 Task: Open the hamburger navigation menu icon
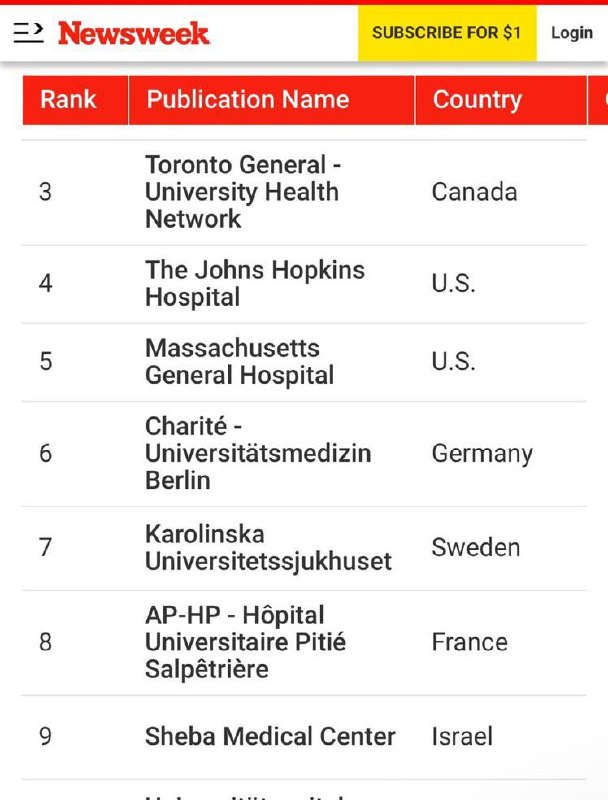tap(28, 33)
